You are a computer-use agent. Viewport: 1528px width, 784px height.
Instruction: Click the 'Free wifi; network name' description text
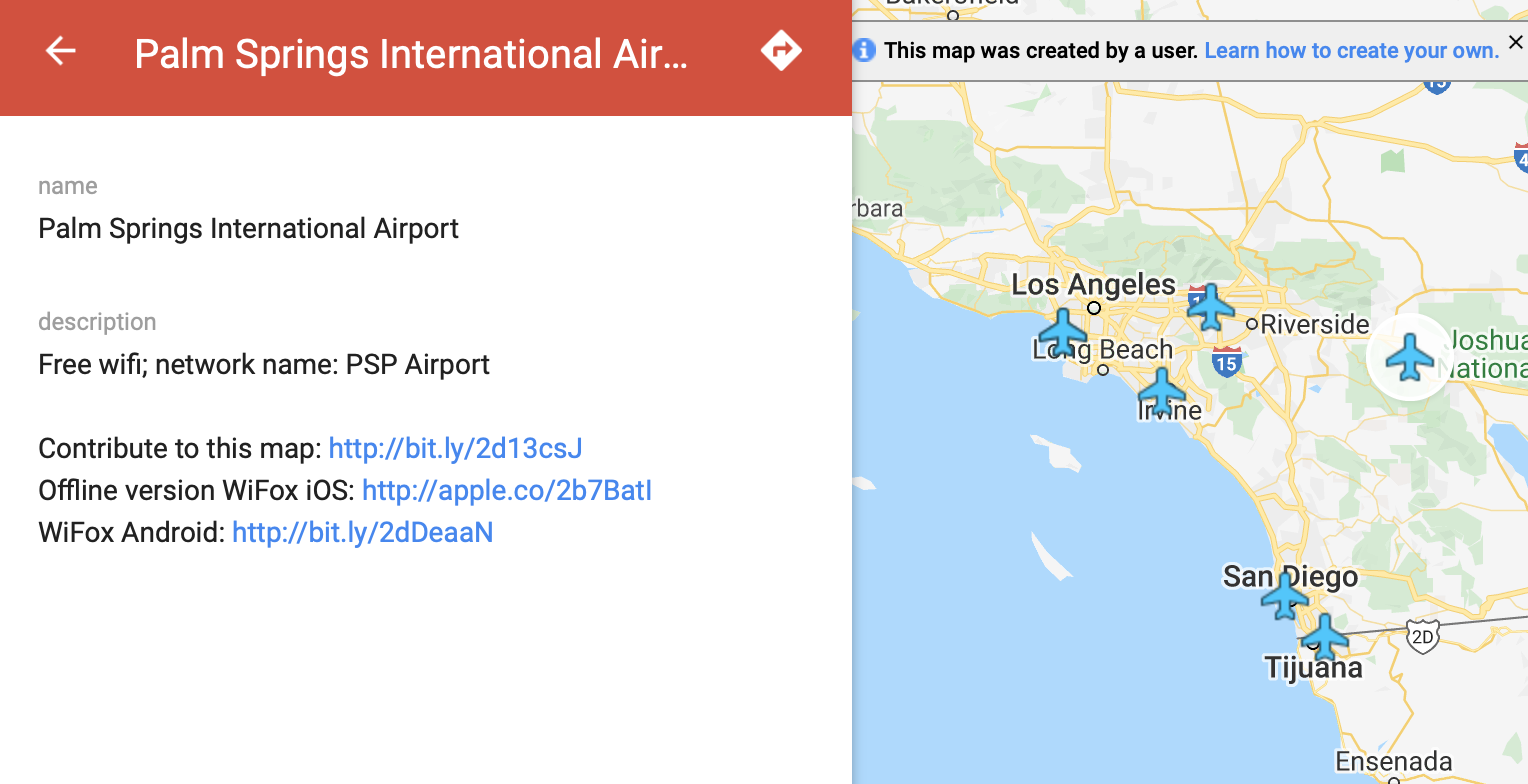[264, 364]
